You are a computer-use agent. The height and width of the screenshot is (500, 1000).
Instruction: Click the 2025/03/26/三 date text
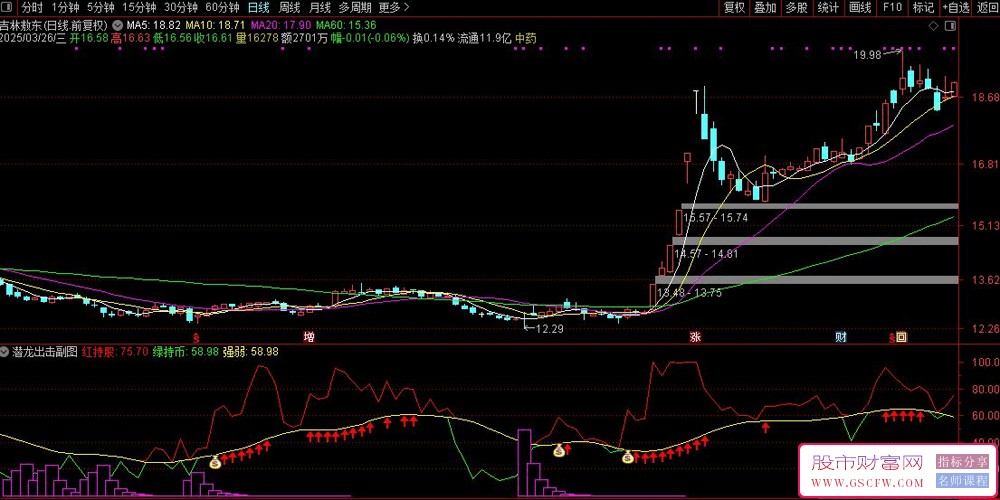[33, 38]
